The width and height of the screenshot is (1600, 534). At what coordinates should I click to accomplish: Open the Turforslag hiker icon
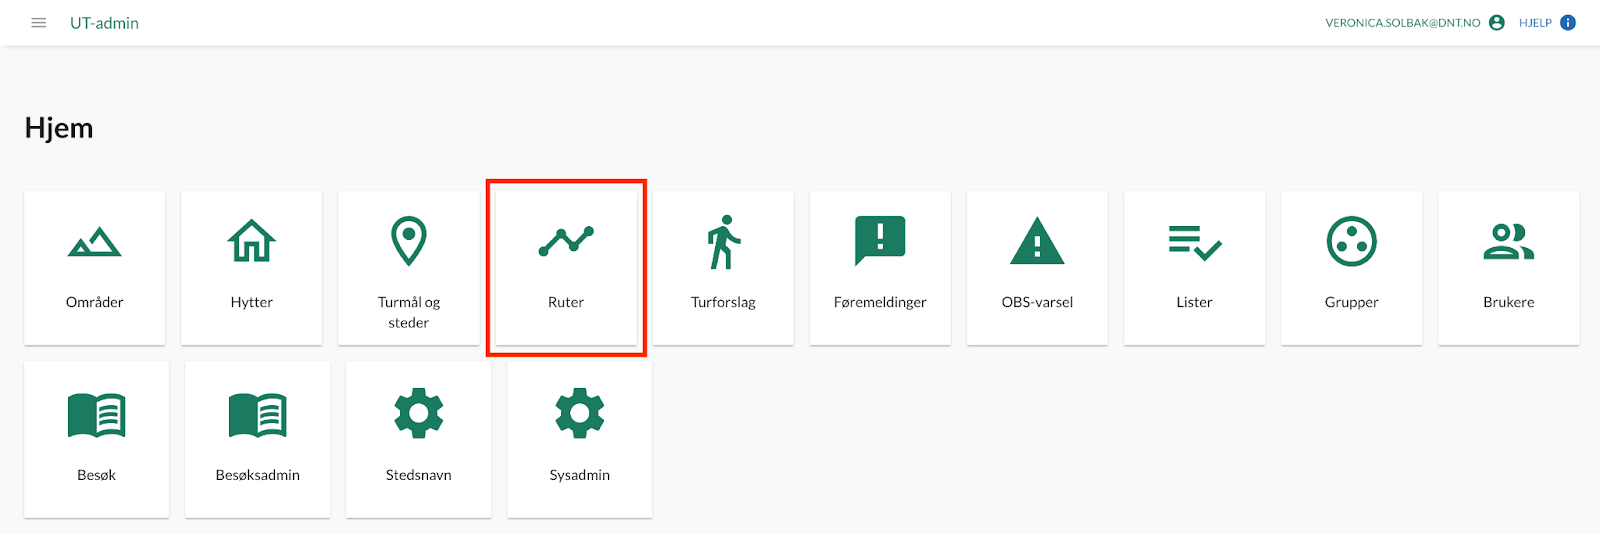[724, 242]
